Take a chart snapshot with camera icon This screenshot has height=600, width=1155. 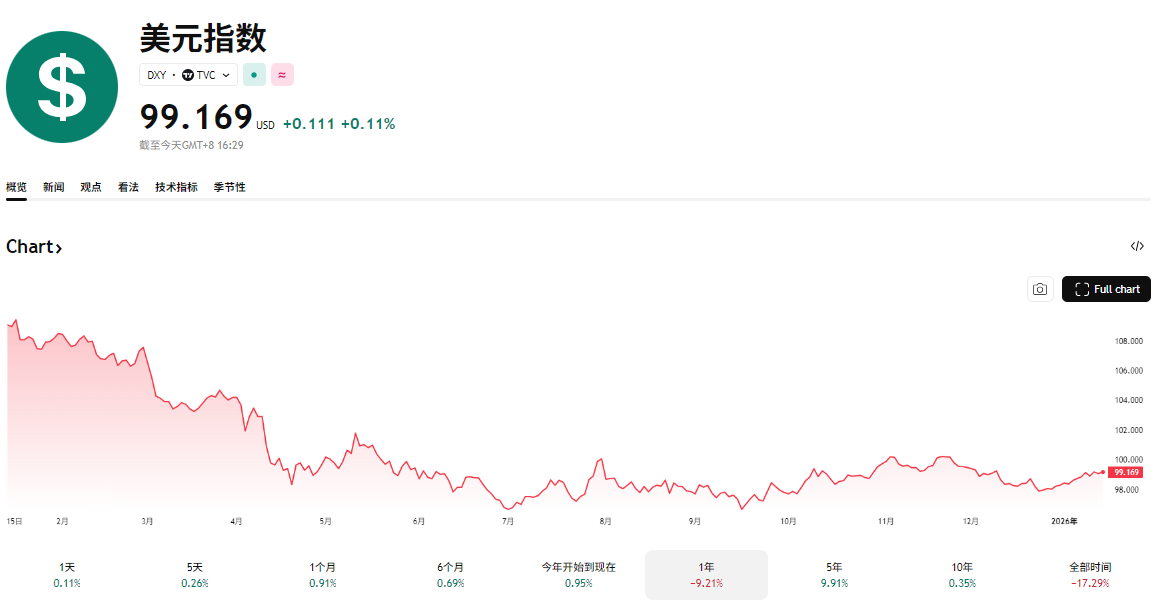click(1040, 289)
